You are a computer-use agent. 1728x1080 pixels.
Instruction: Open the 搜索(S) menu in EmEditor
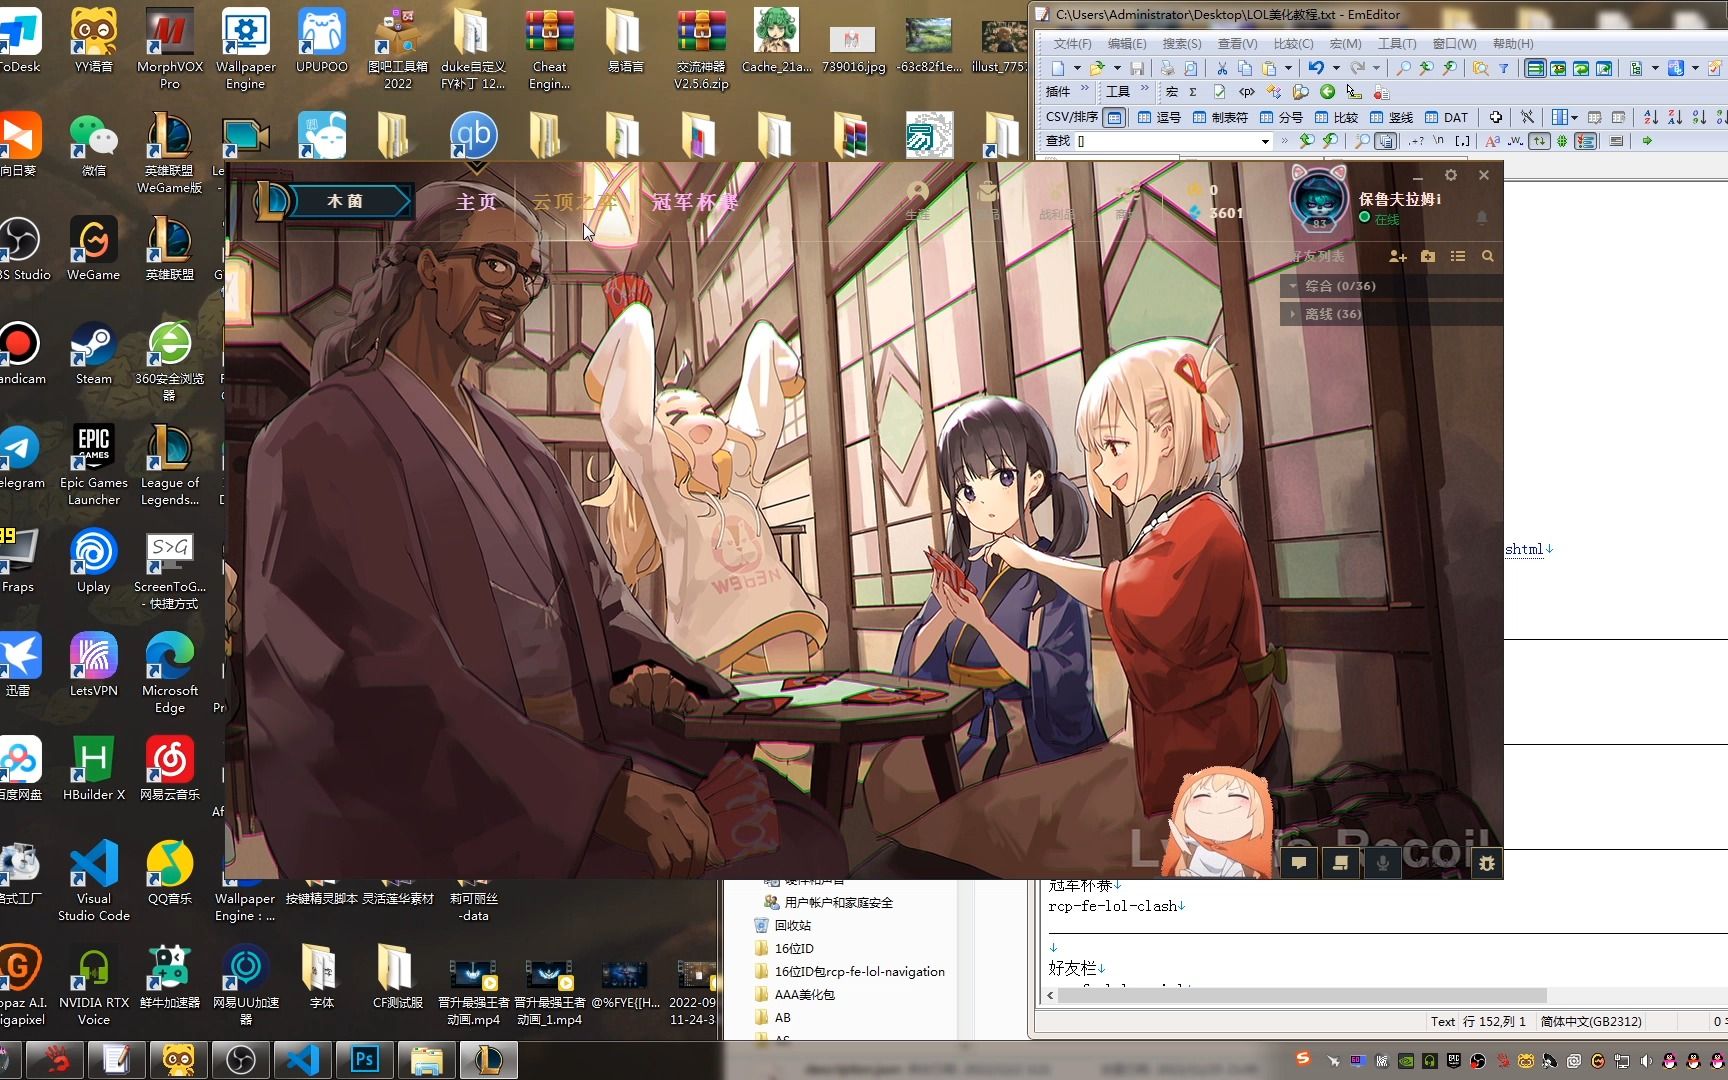(1182, 44)
